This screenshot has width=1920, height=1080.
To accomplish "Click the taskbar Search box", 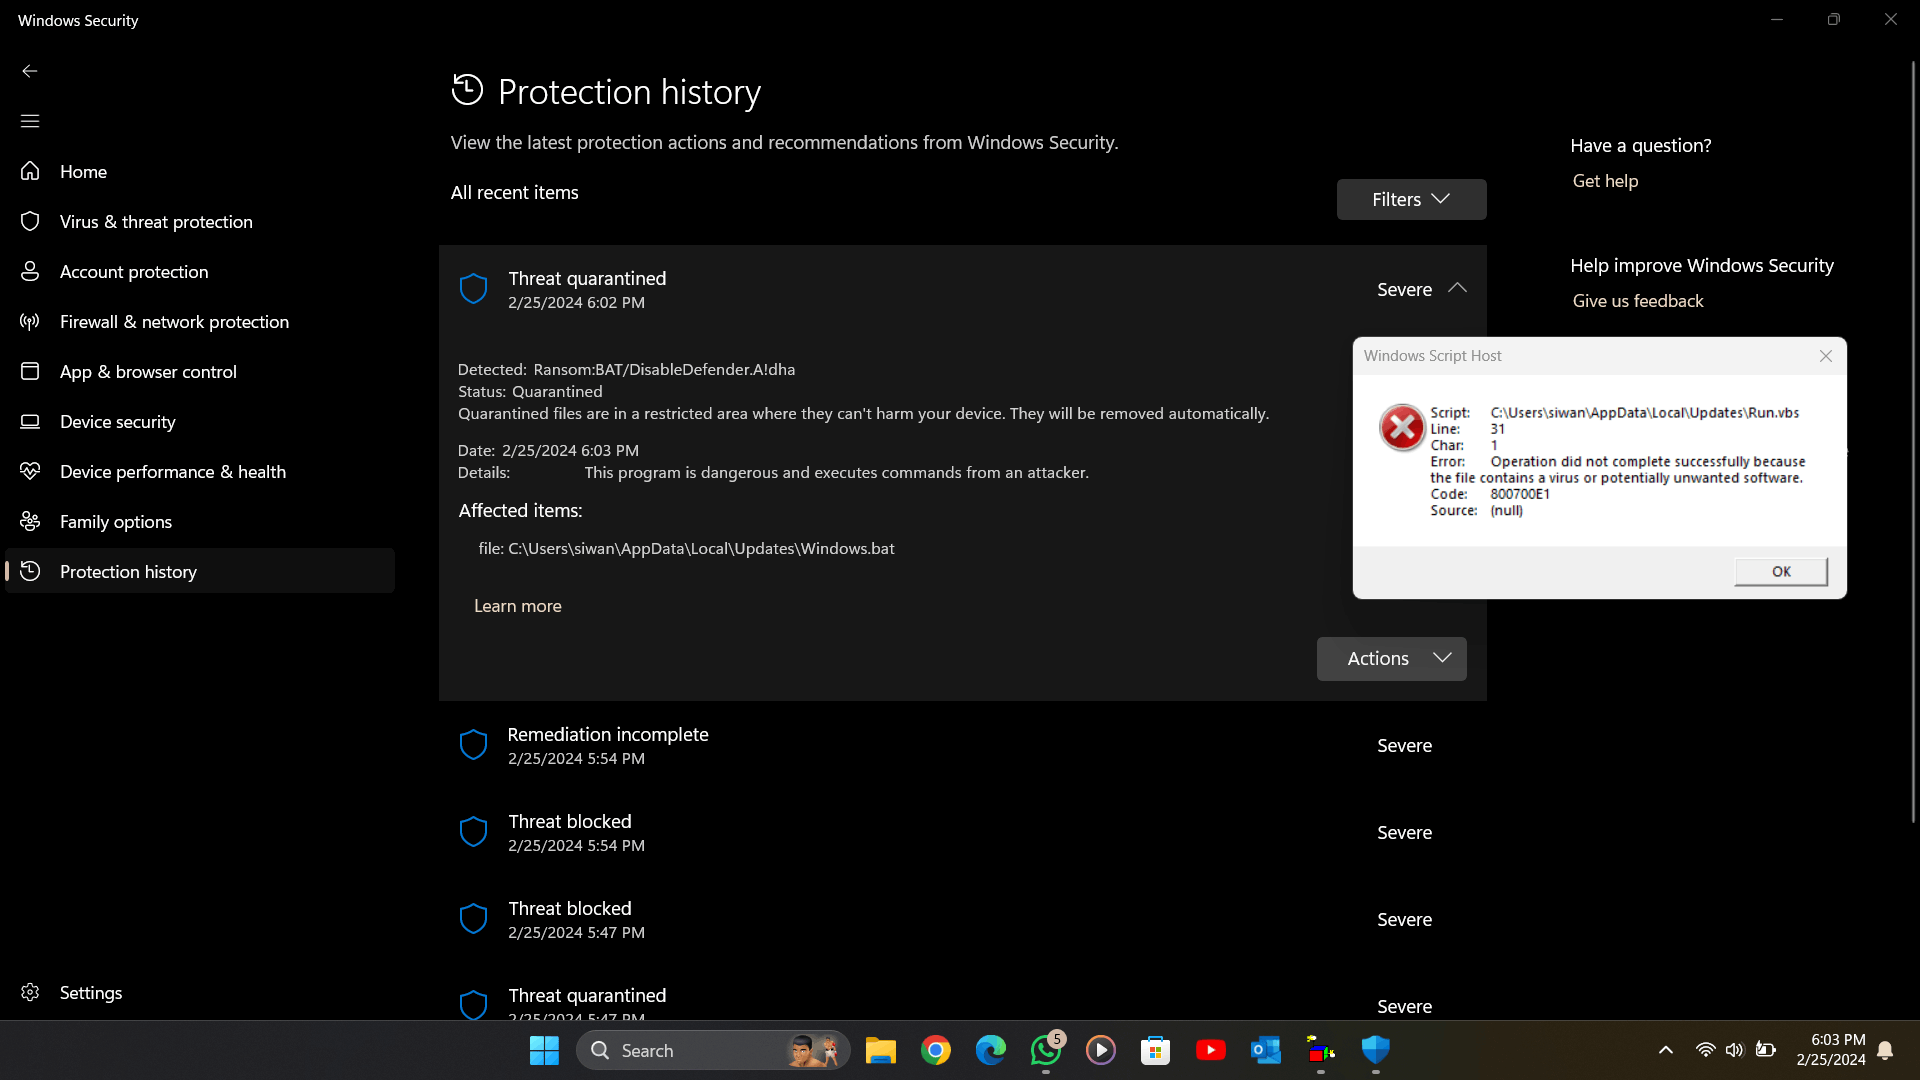I will (713, 1050).
